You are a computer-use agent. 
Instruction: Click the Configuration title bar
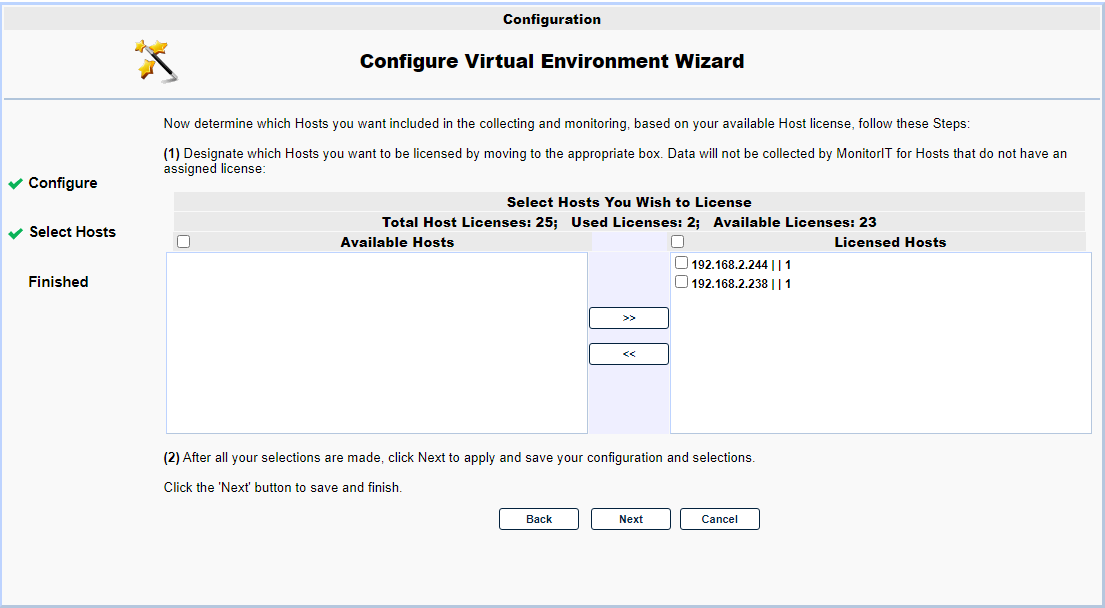pyautogui.click(x=552, y=19)
